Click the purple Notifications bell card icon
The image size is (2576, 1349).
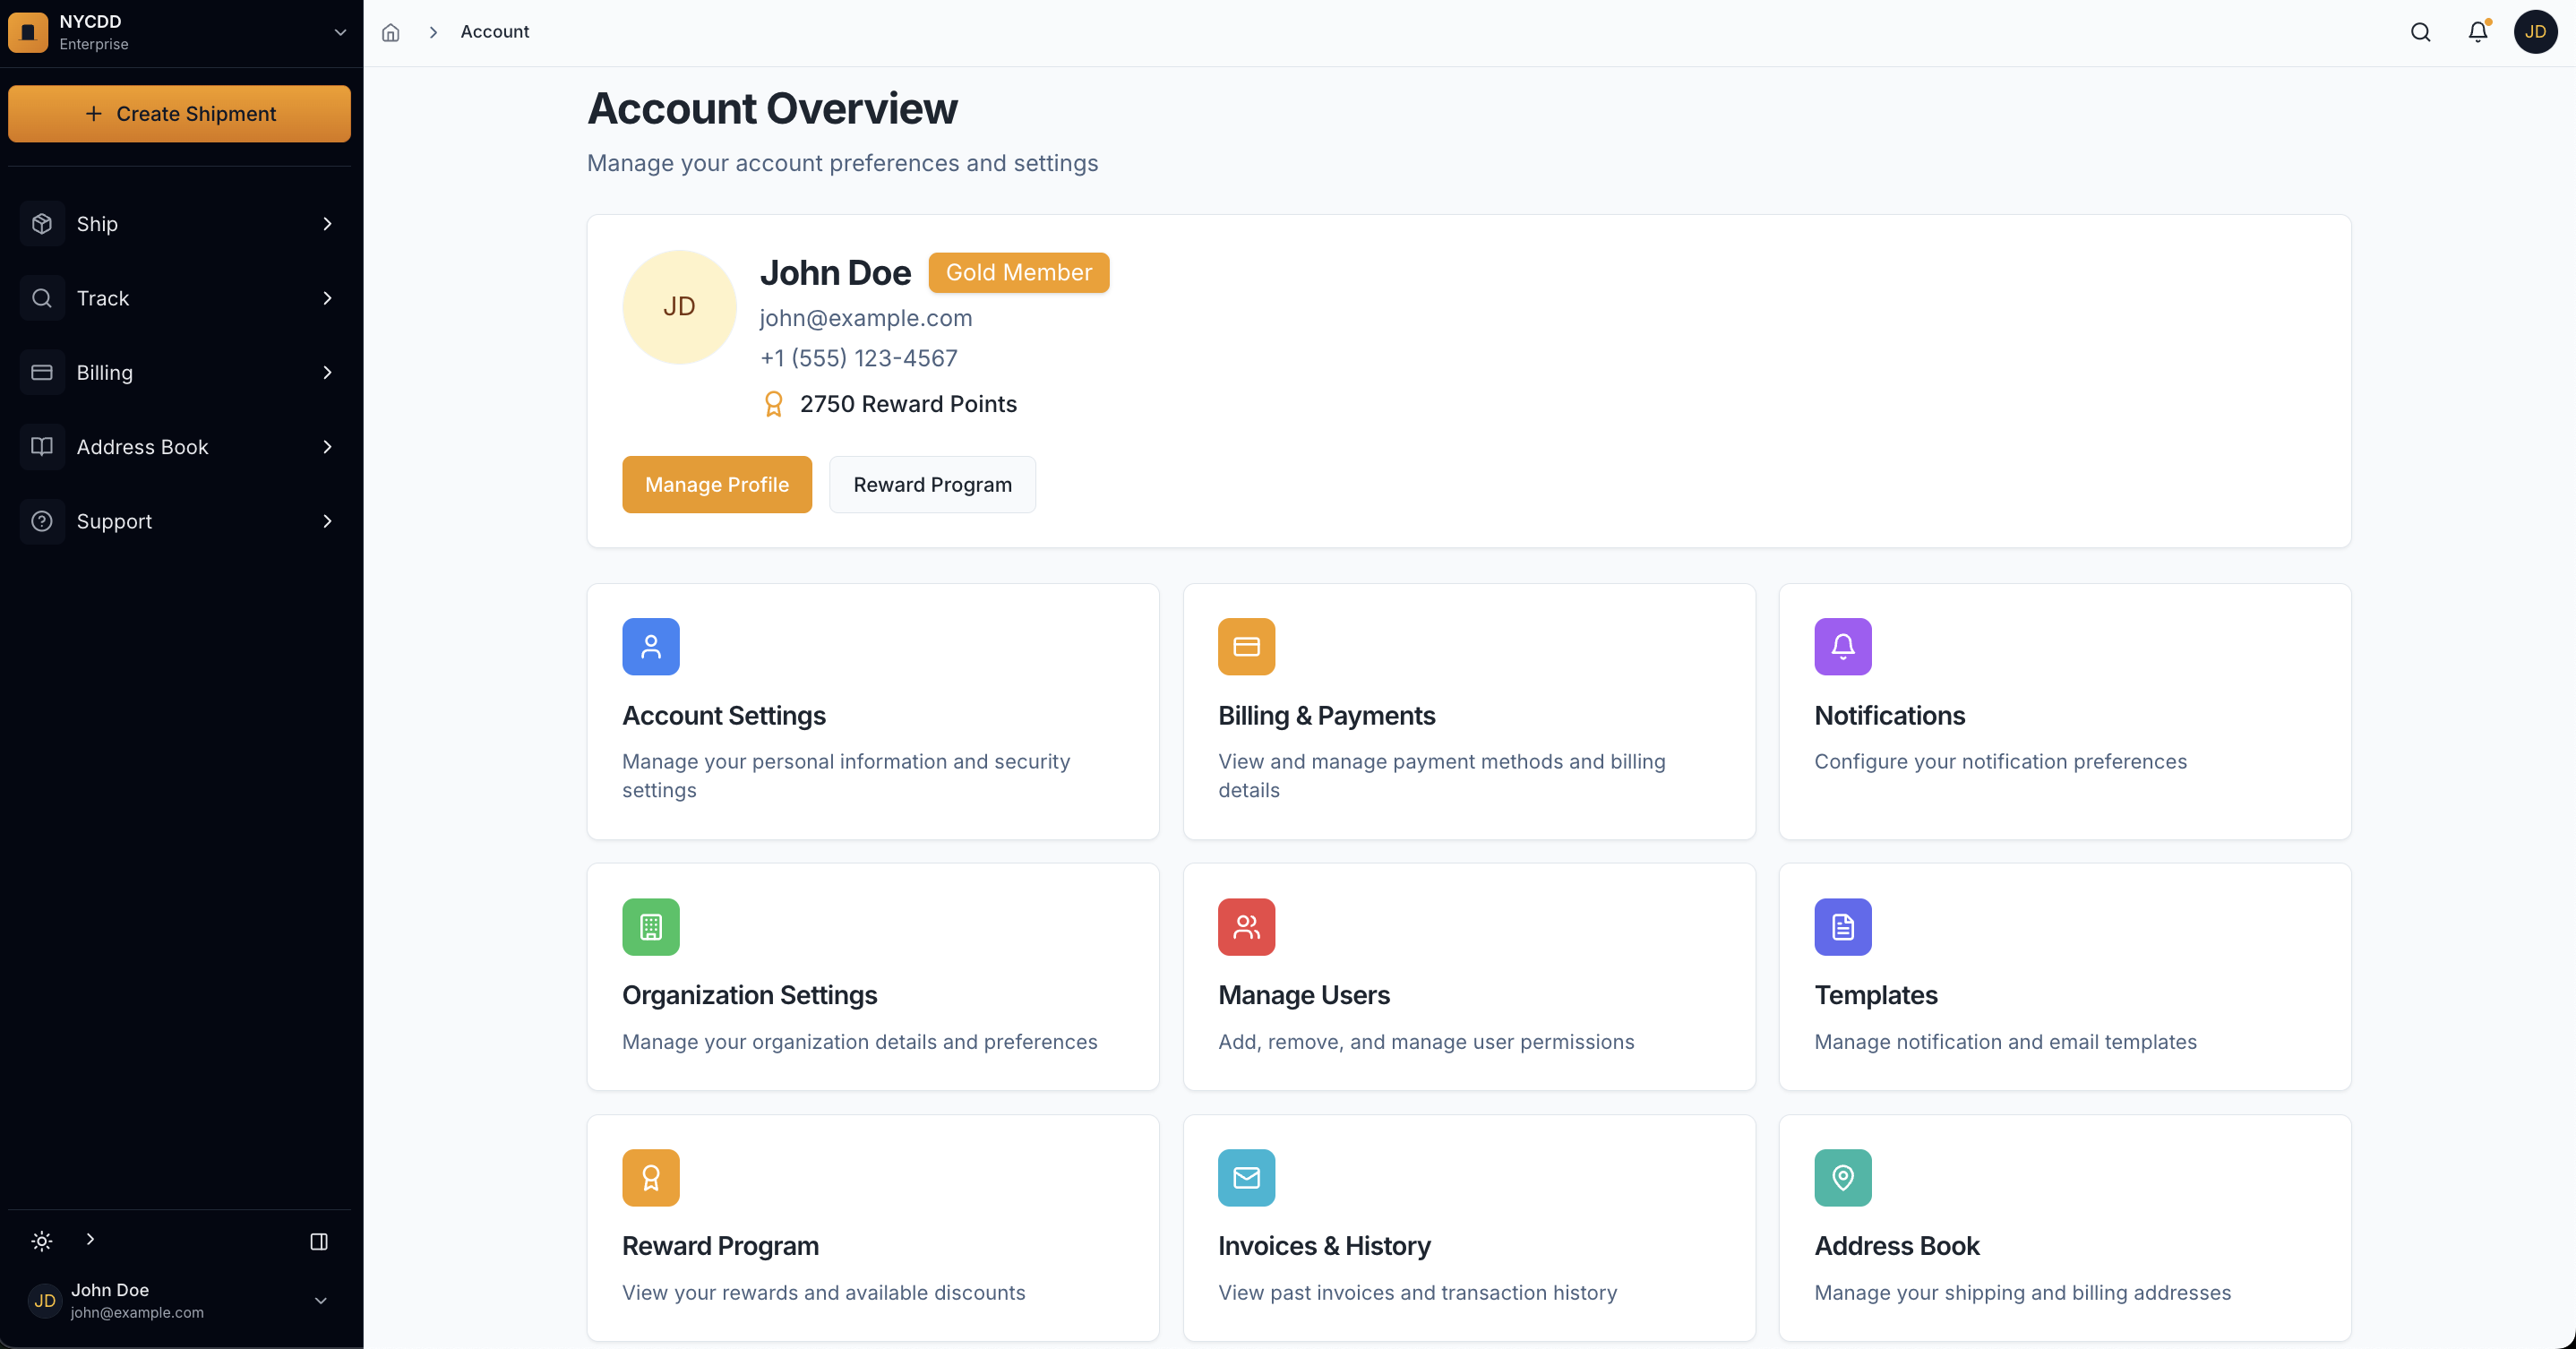pos(1842,647)
